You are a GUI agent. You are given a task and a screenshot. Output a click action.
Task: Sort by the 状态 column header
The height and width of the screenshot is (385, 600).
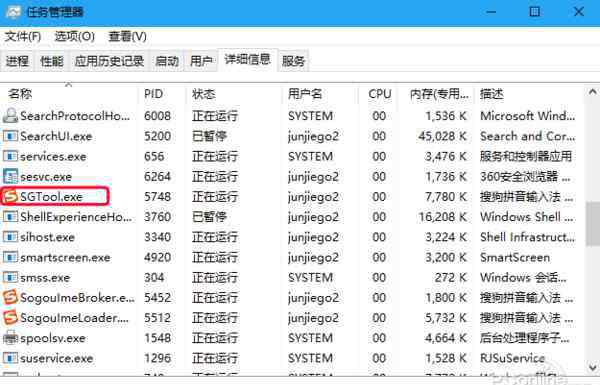pyautogui.click(x=234, y=94)
